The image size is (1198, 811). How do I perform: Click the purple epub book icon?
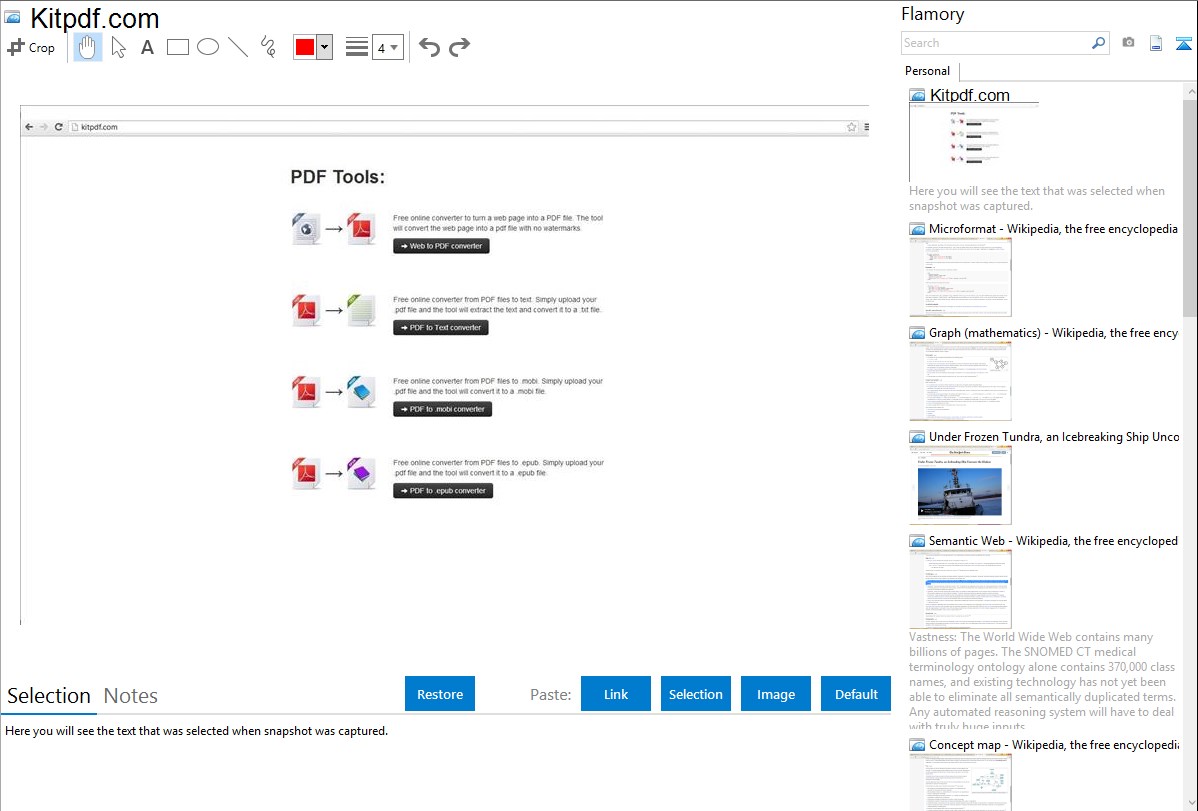361,473
